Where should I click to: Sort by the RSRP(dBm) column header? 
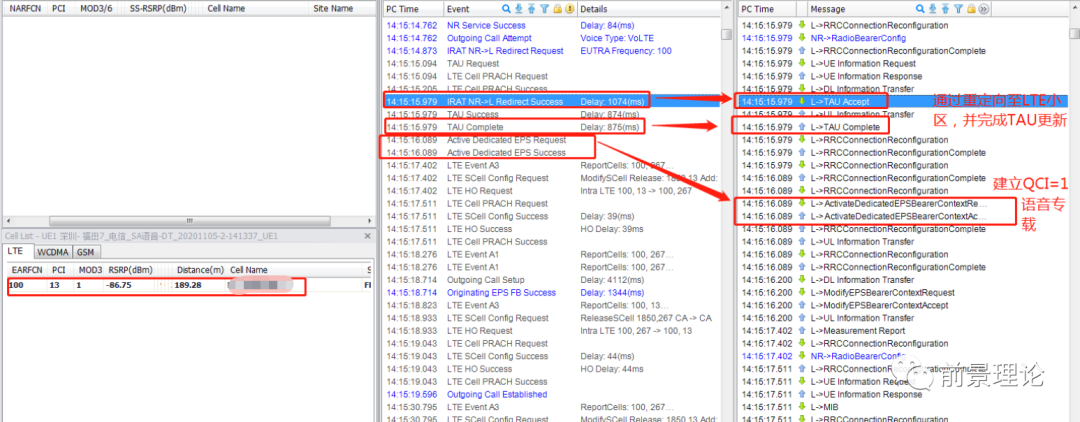tap(131, 270)
